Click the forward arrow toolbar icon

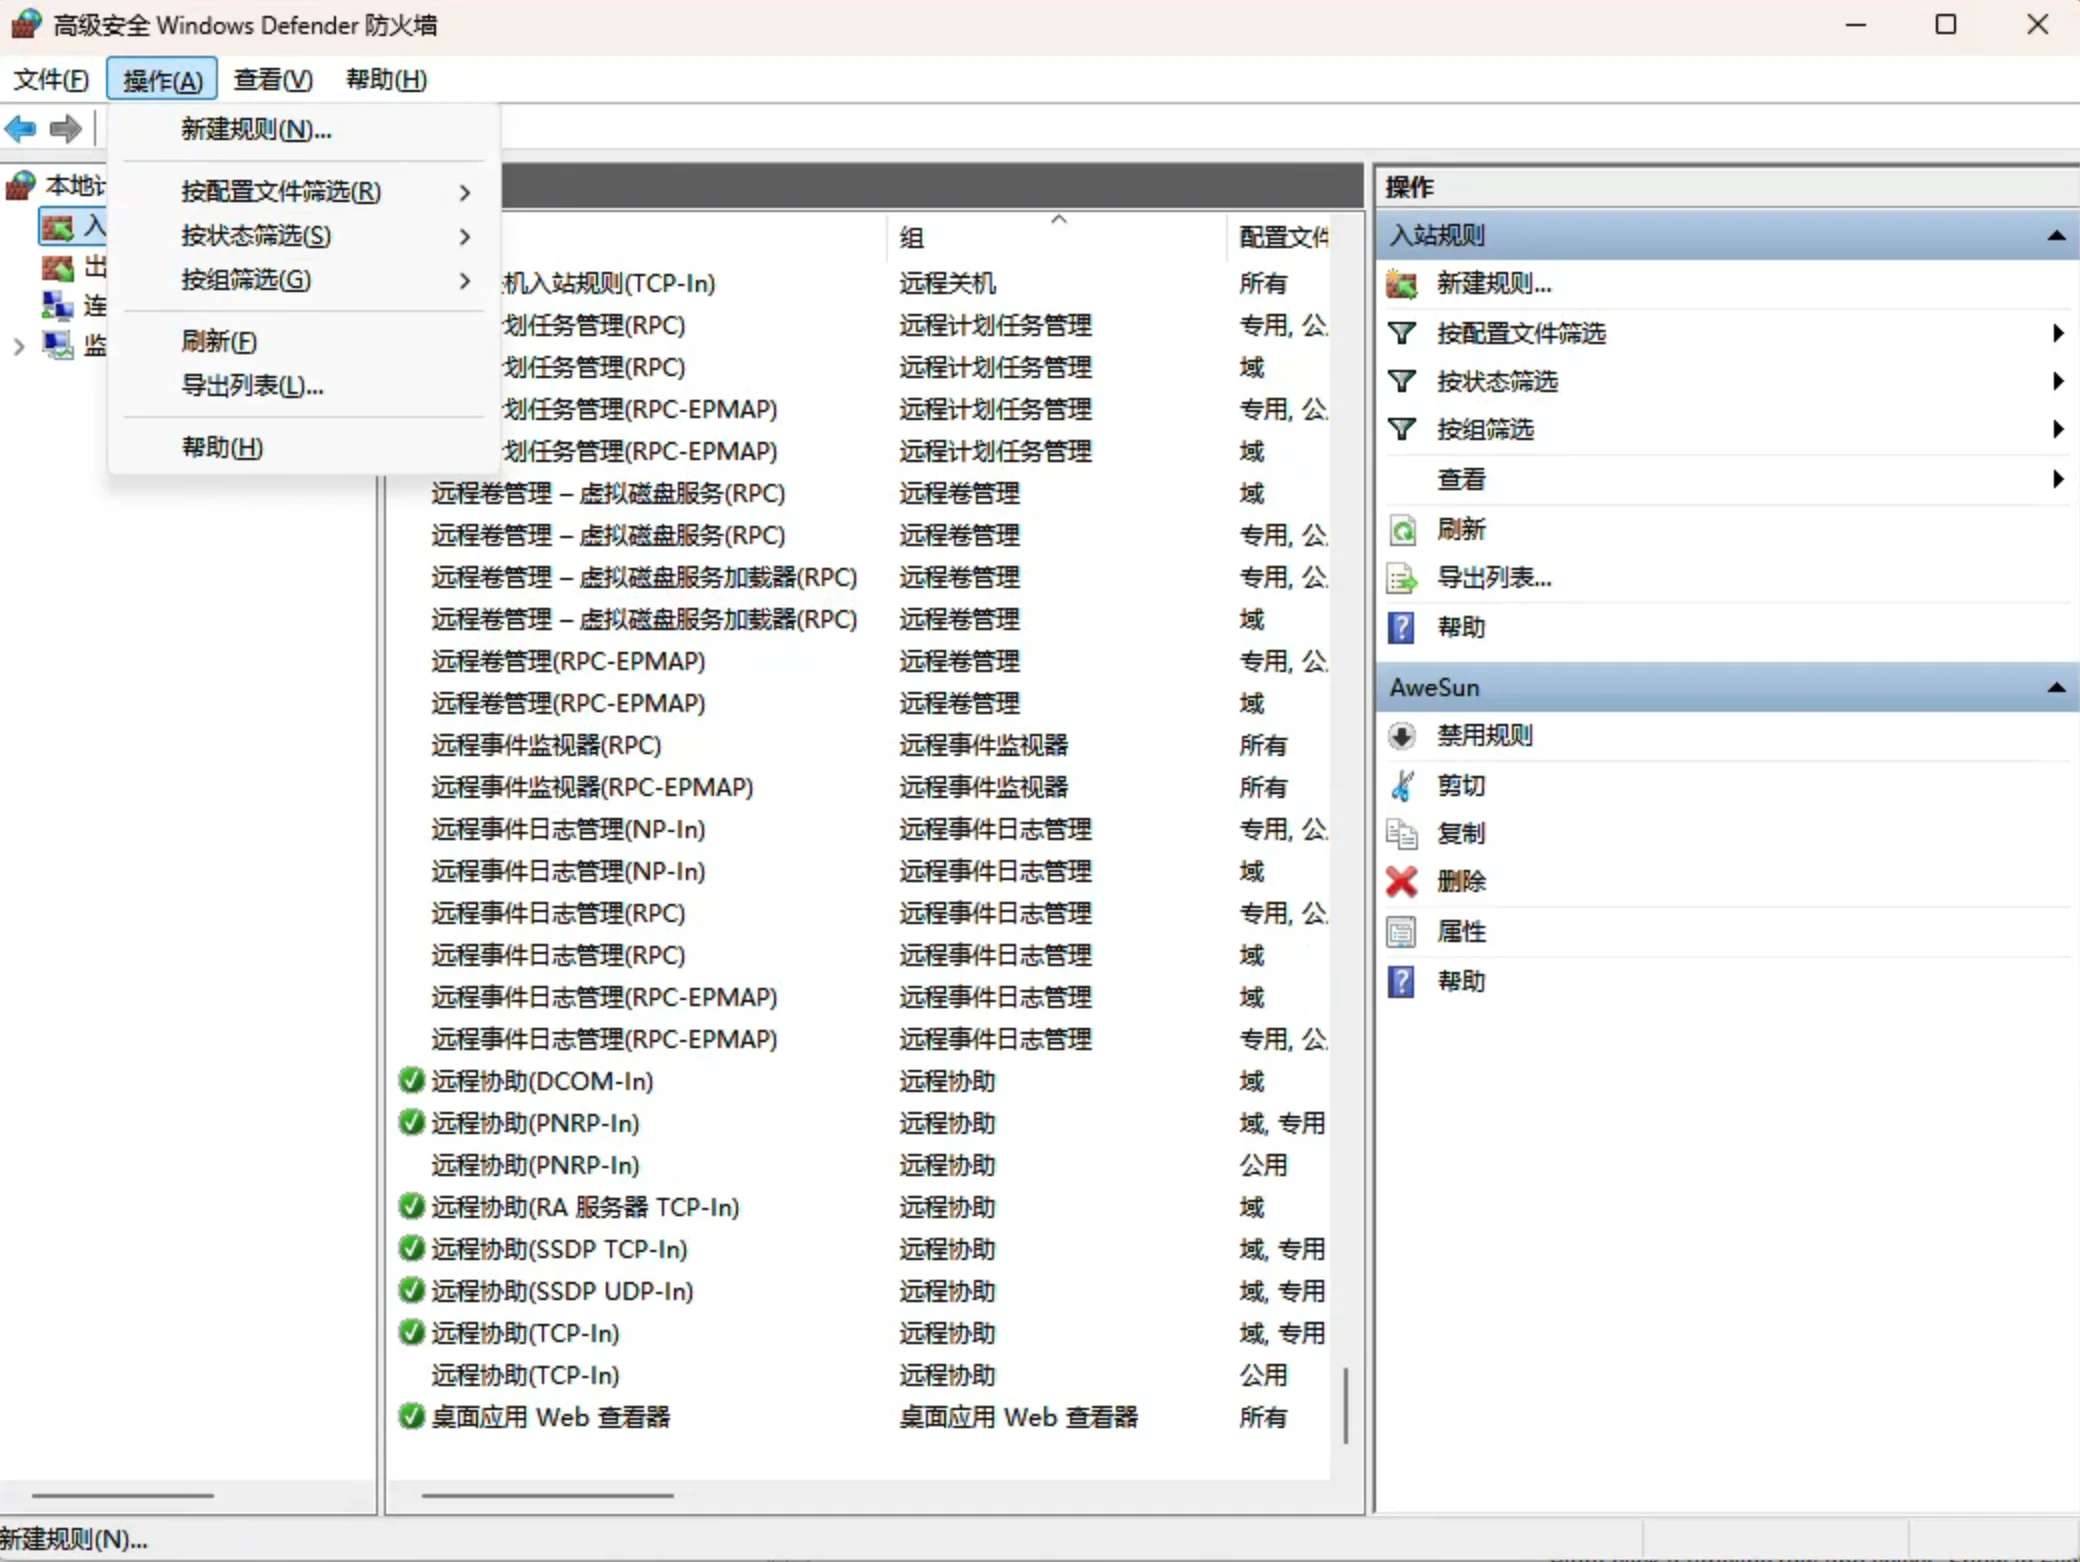click(x=66, y=129)
